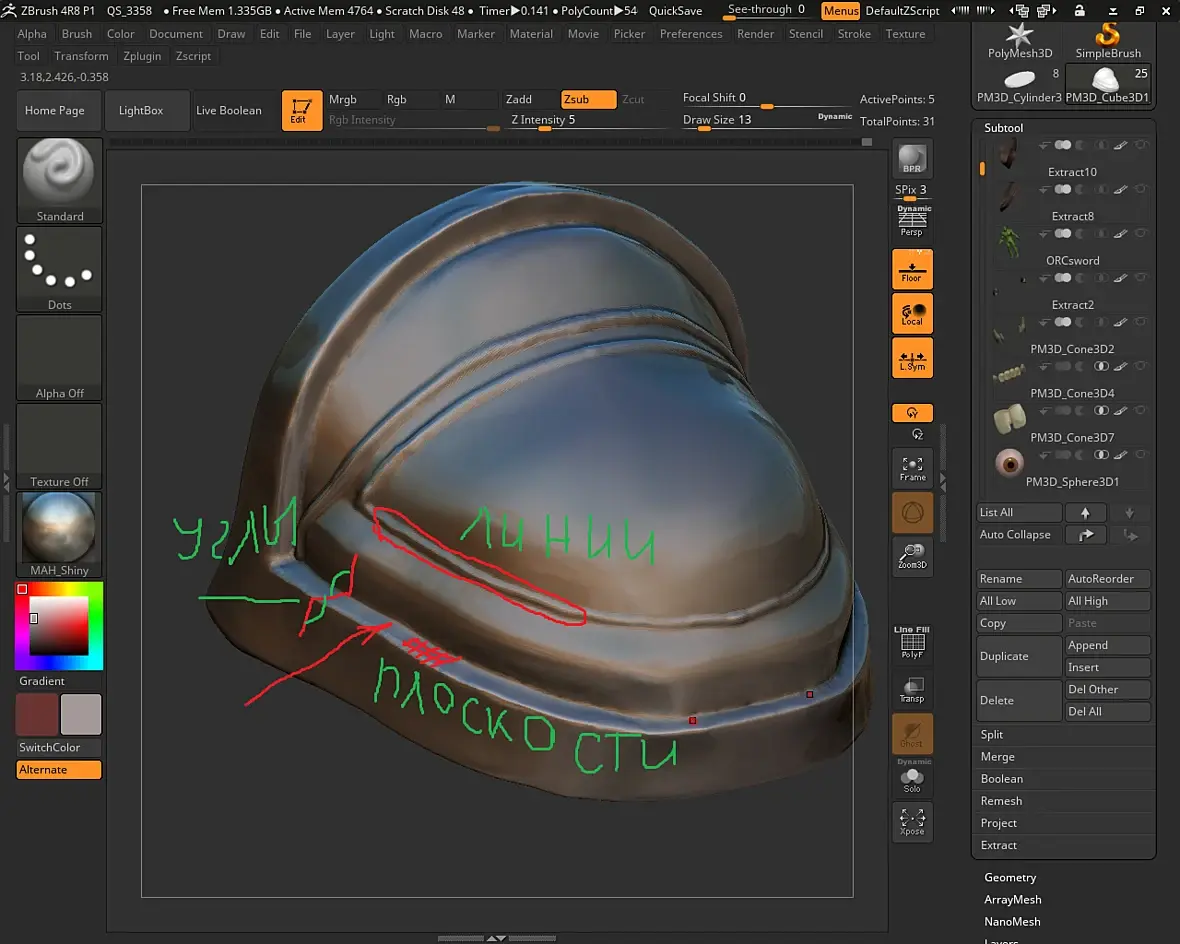This screenshot has width=1180, height=944.
Task: Toggle the Alternate color button
Action: pos(59,769)
